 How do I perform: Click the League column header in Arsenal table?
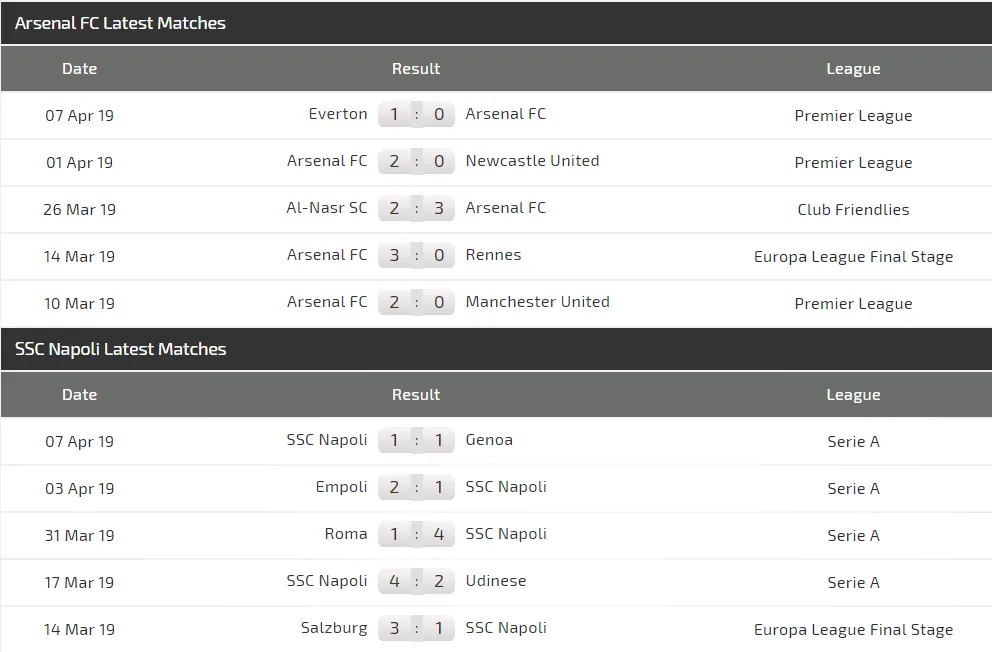[x=853, y=69]
